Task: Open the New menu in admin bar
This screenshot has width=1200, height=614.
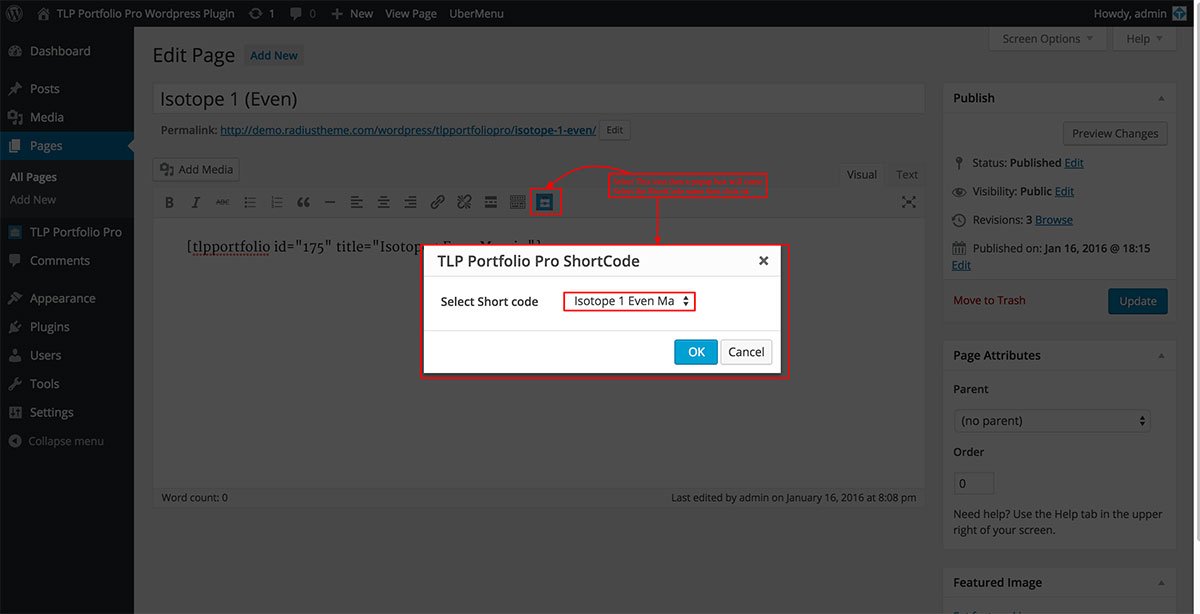Action: point(352,14)
